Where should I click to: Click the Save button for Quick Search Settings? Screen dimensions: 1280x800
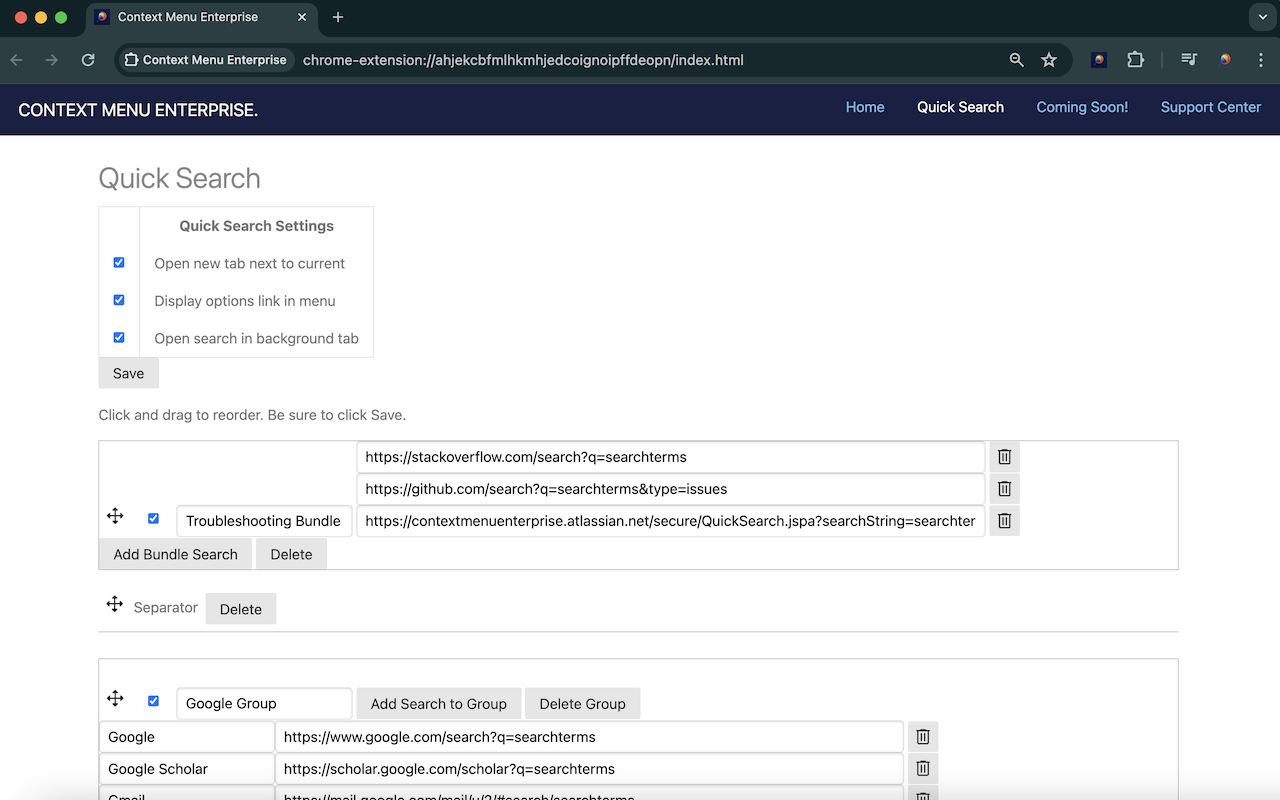click(128, 372)
